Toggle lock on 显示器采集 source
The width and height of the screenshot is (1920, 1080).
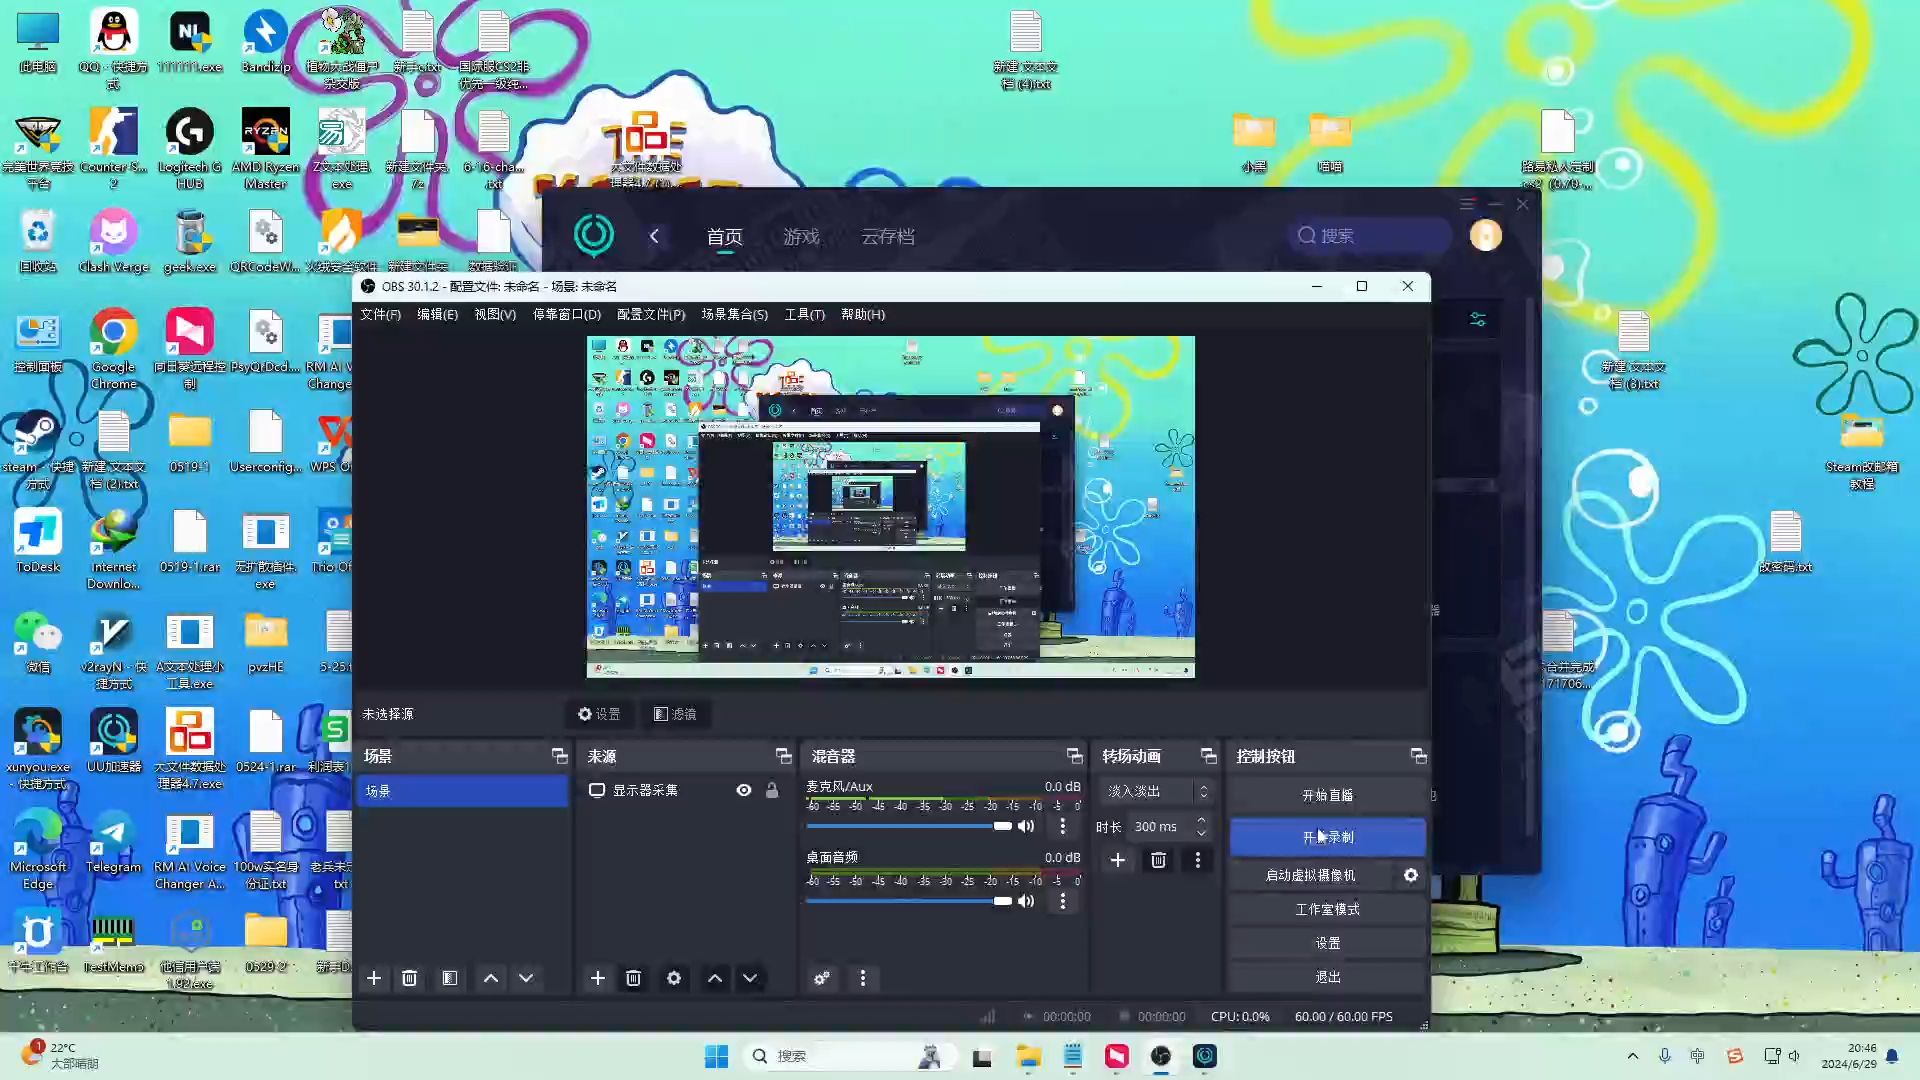(x=772, y=790)
